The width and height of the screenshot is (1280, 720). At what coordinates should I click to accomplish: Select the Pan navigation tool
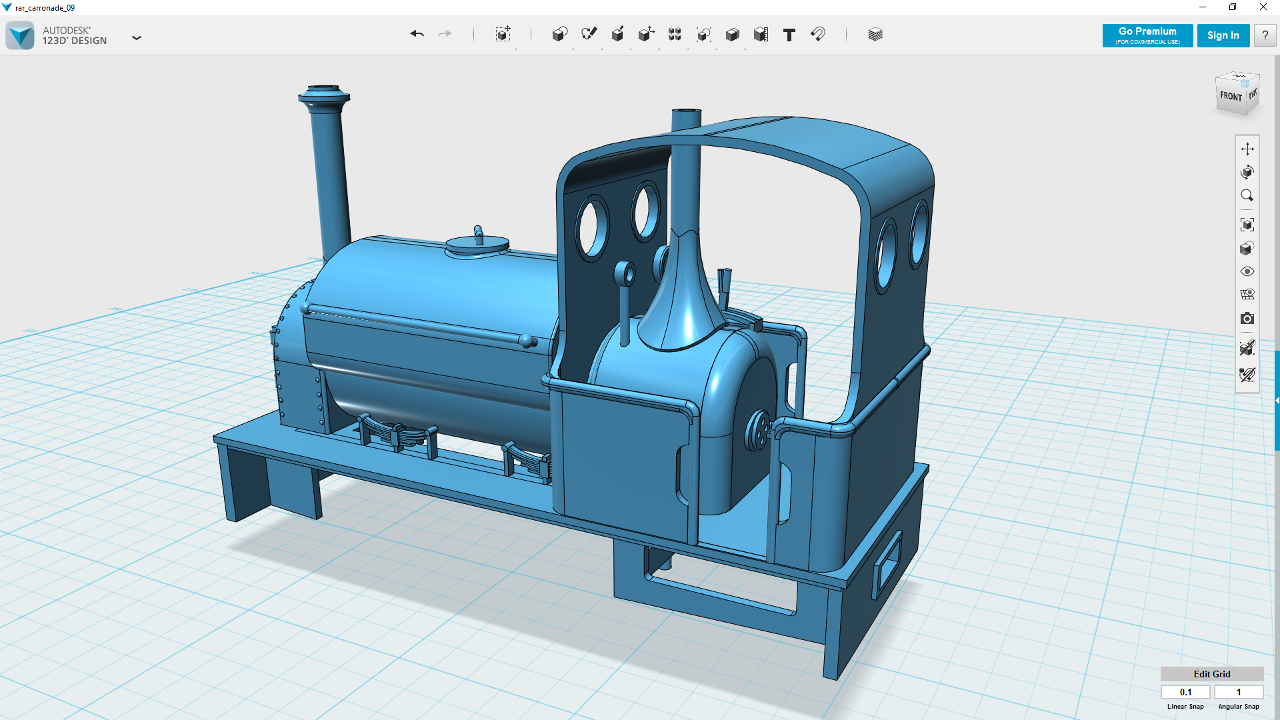[x=1247, y=149]
